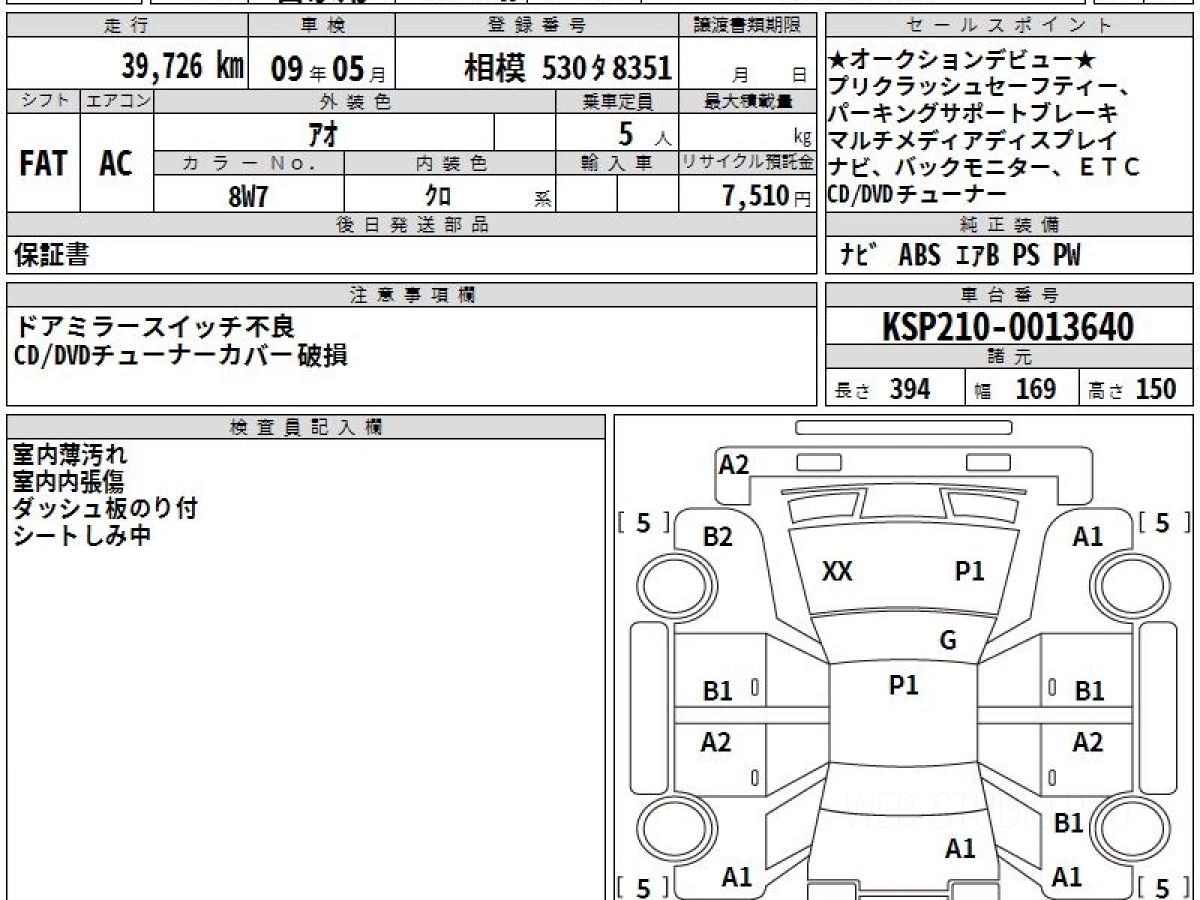Click the note CD/DVDチューナーカバー破損

point(181,355)
